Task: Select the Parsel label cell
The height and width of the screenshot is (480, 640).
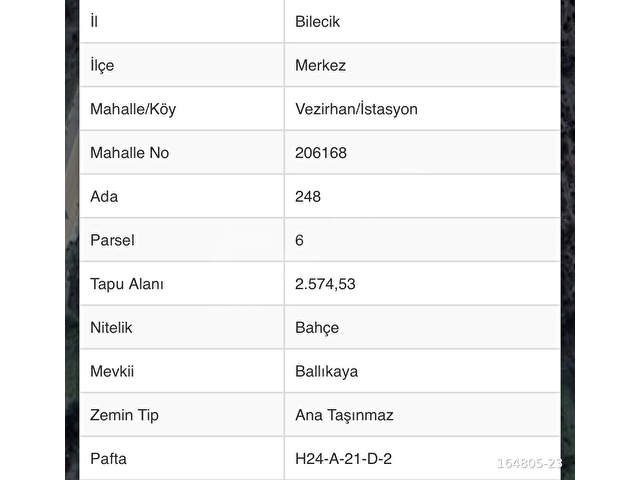Action: 182,240
